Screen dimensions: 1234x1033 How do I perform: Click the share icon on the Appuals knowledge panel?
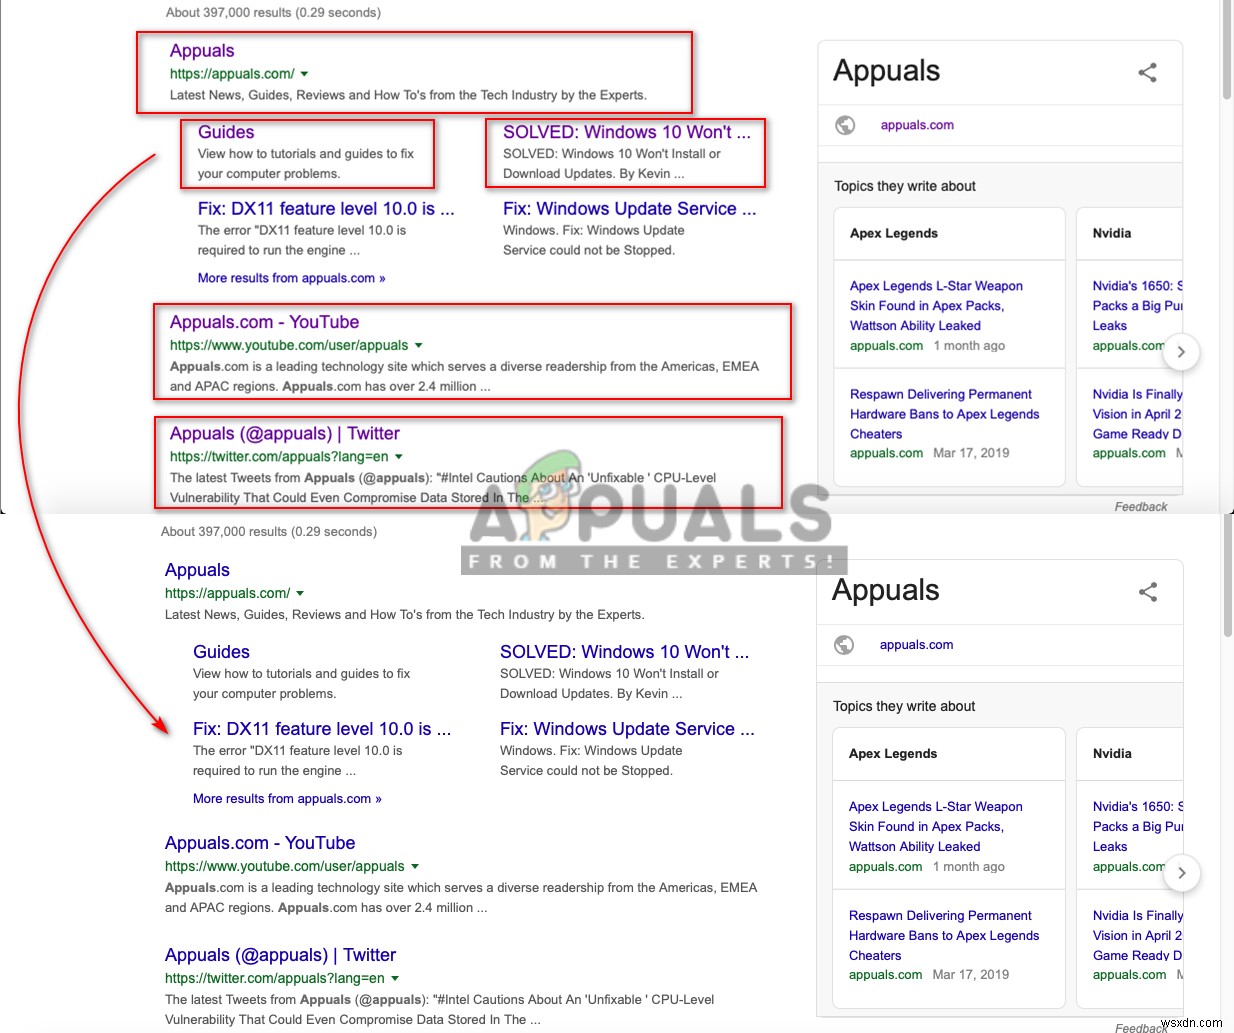[x=1147, y=72]
